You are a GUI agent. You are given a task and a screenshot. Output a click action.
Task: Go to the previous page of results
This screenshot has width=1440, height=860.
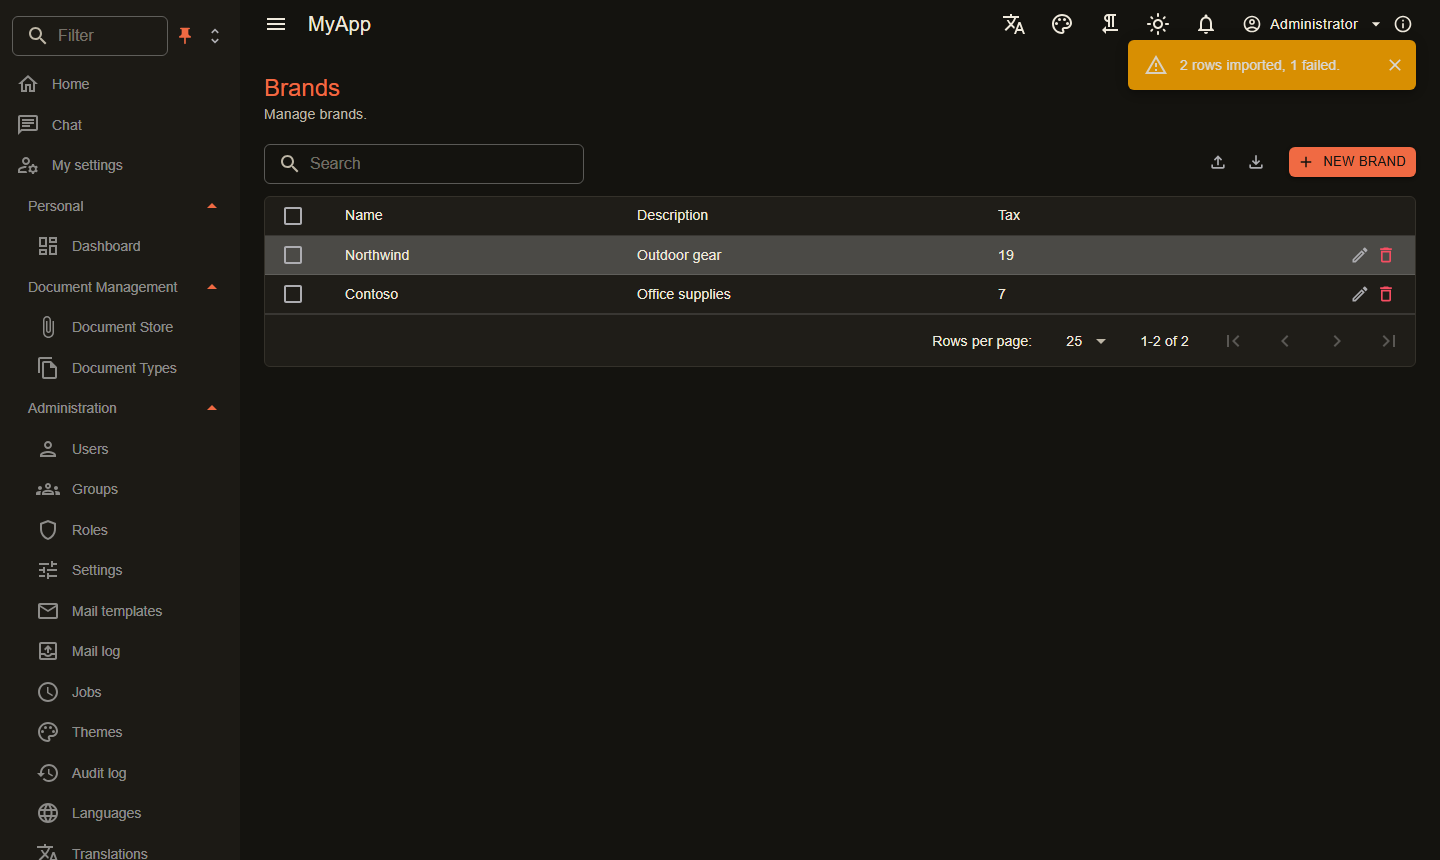point(1285,341)
